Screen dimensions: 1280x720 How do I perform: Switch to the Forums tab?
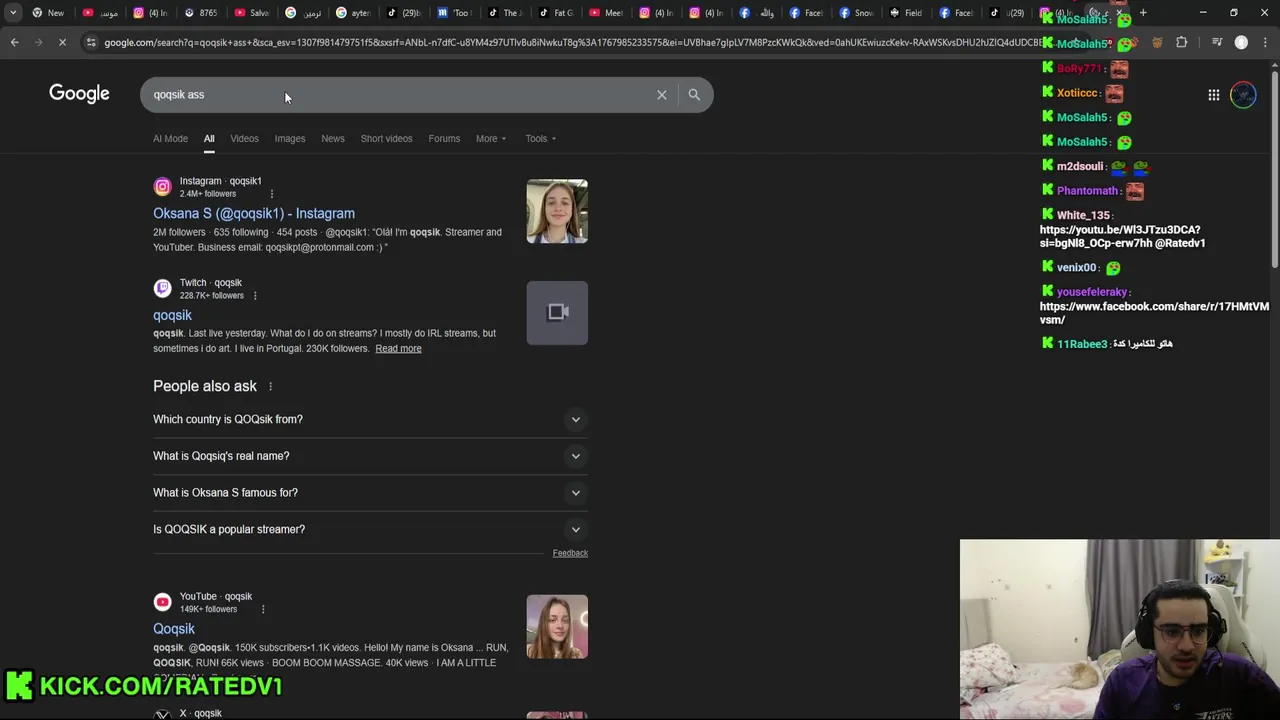444,139
